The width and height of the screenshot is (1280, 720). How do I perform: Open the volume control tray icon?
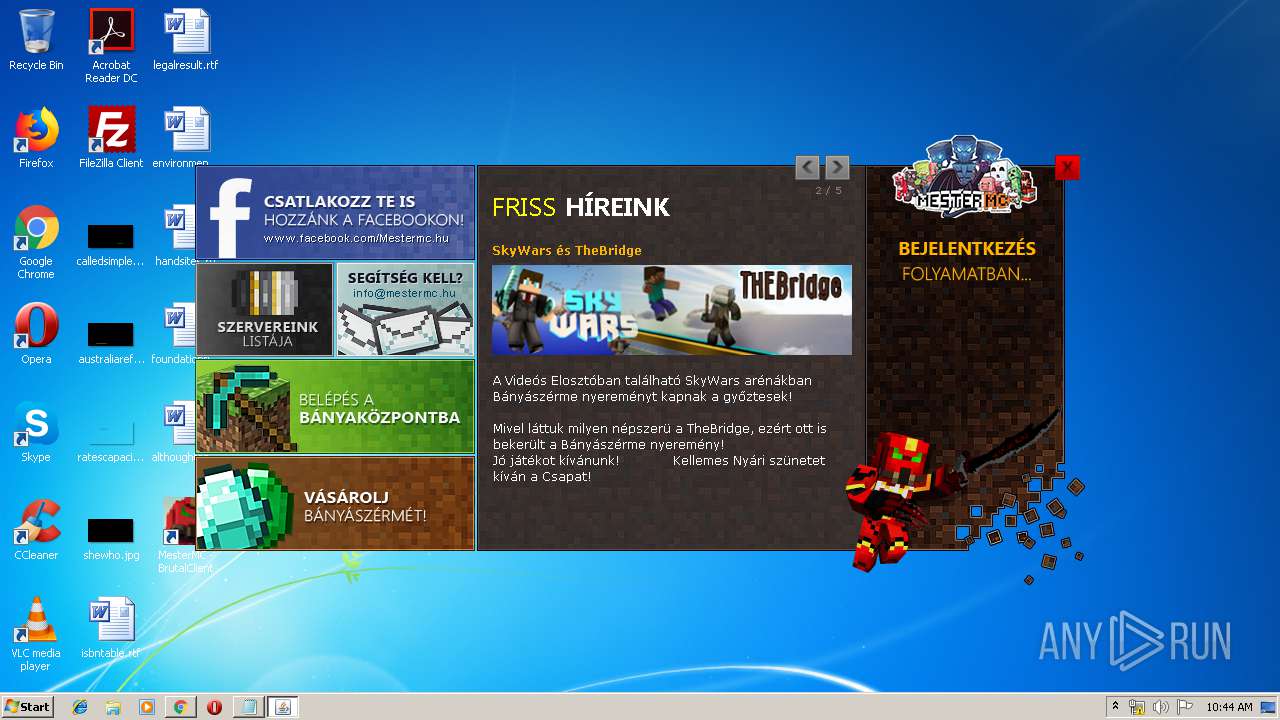1161,707
